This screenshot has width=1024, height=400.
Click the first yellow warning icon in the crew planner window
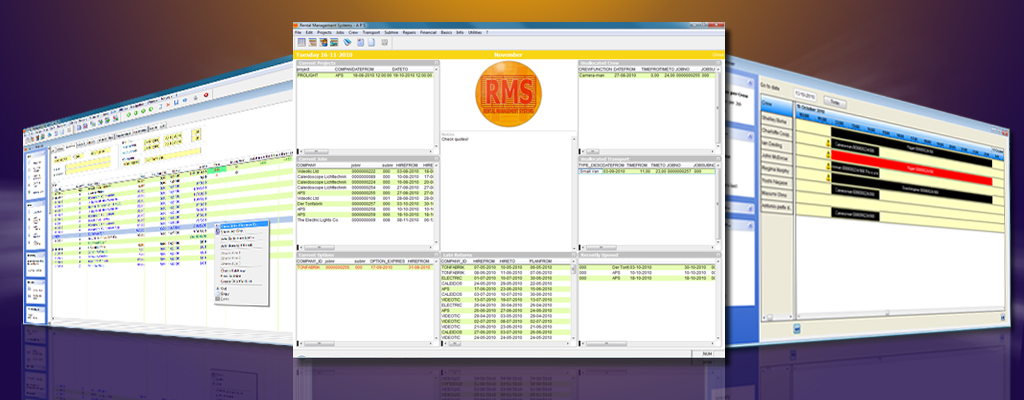coord(827,142)
